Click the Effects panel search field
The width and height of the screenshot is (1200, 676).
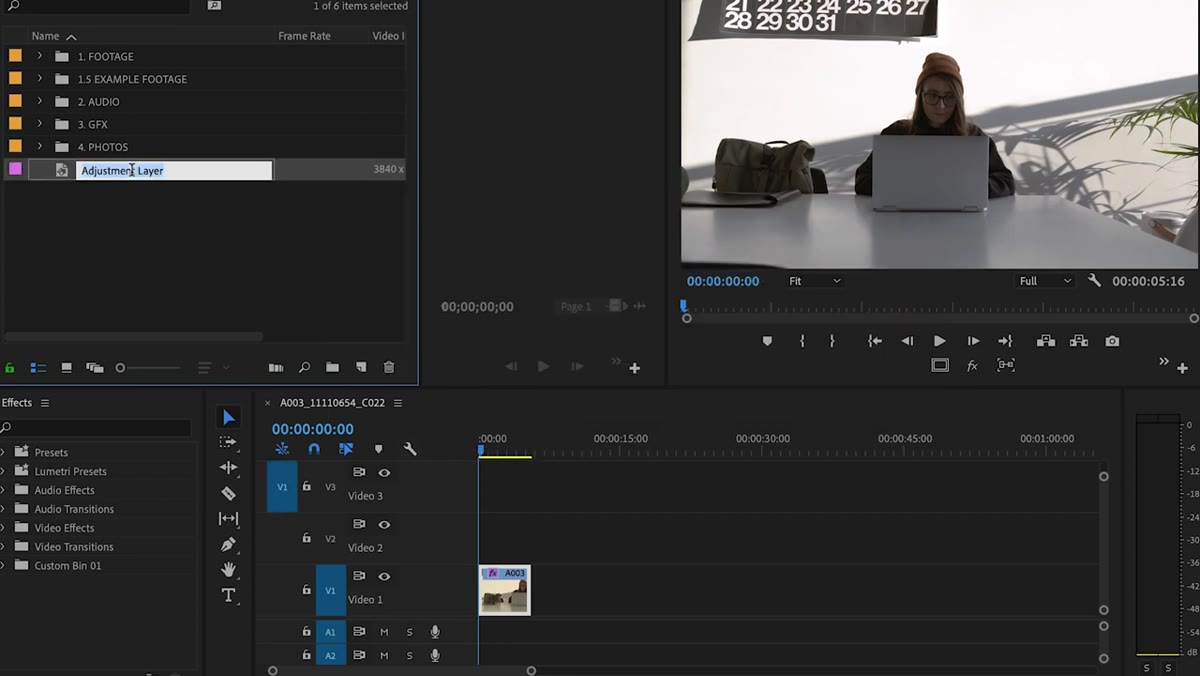(x=96, y=428)
